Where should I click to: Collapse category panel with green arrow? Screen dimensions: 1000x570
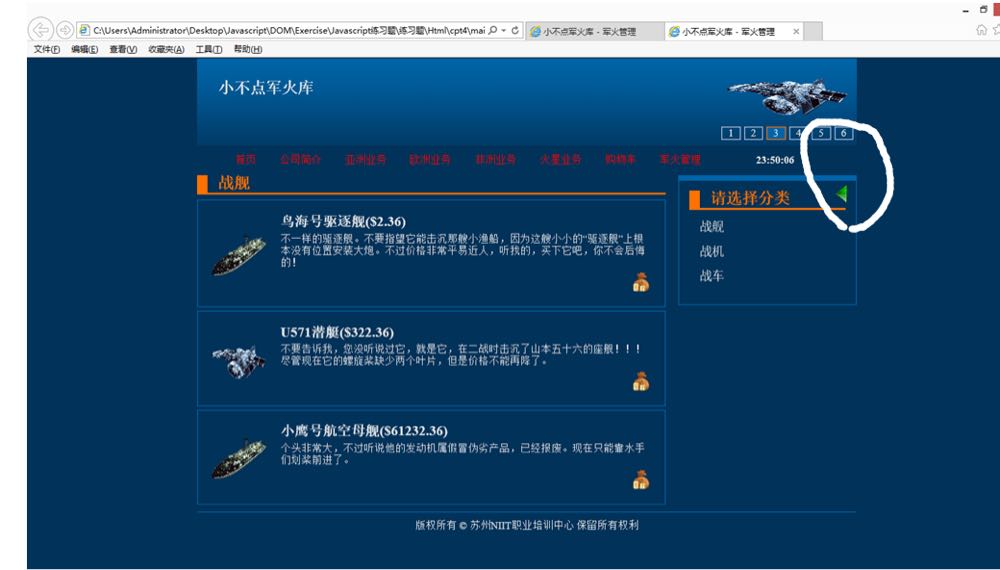click(841, 194)
